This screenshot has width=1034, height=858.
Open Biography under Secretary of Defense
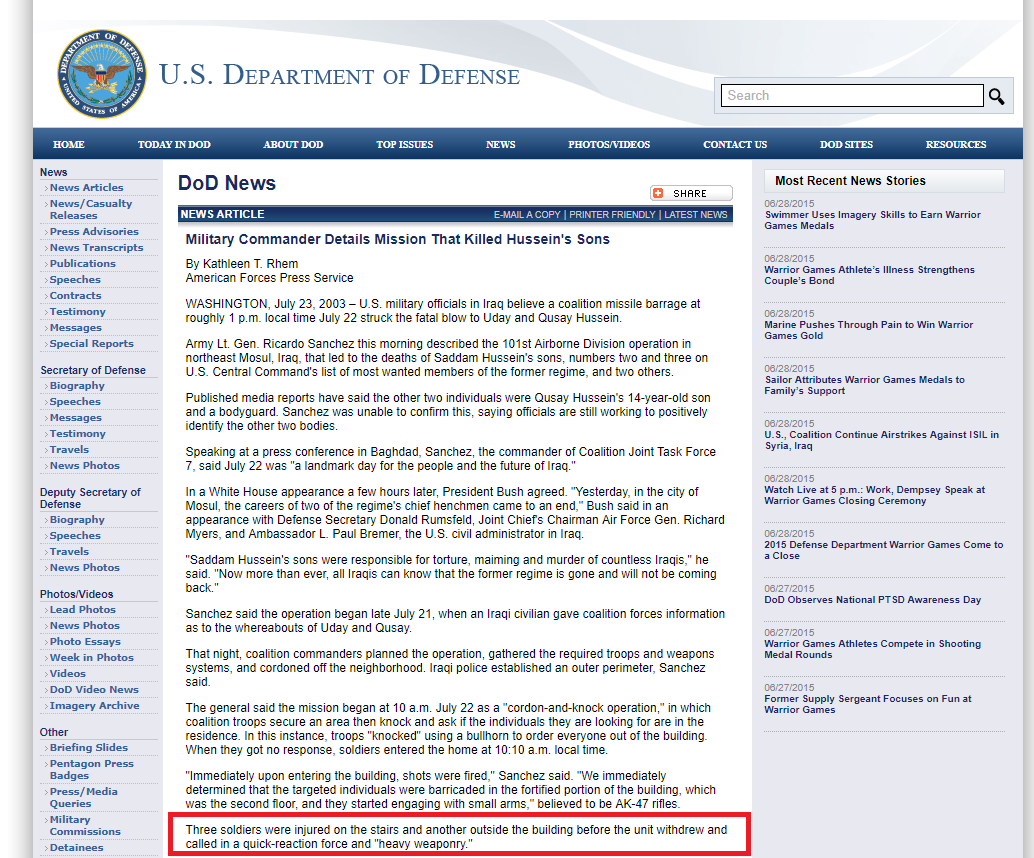click(x=77, y=386)
